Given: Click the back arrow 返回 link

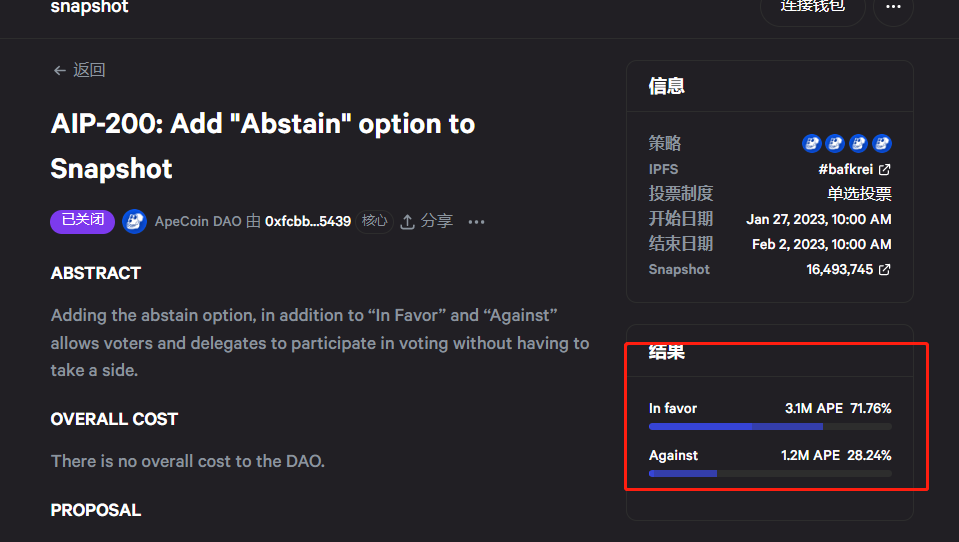Looking at the screenshot, I should pos(79,70).
